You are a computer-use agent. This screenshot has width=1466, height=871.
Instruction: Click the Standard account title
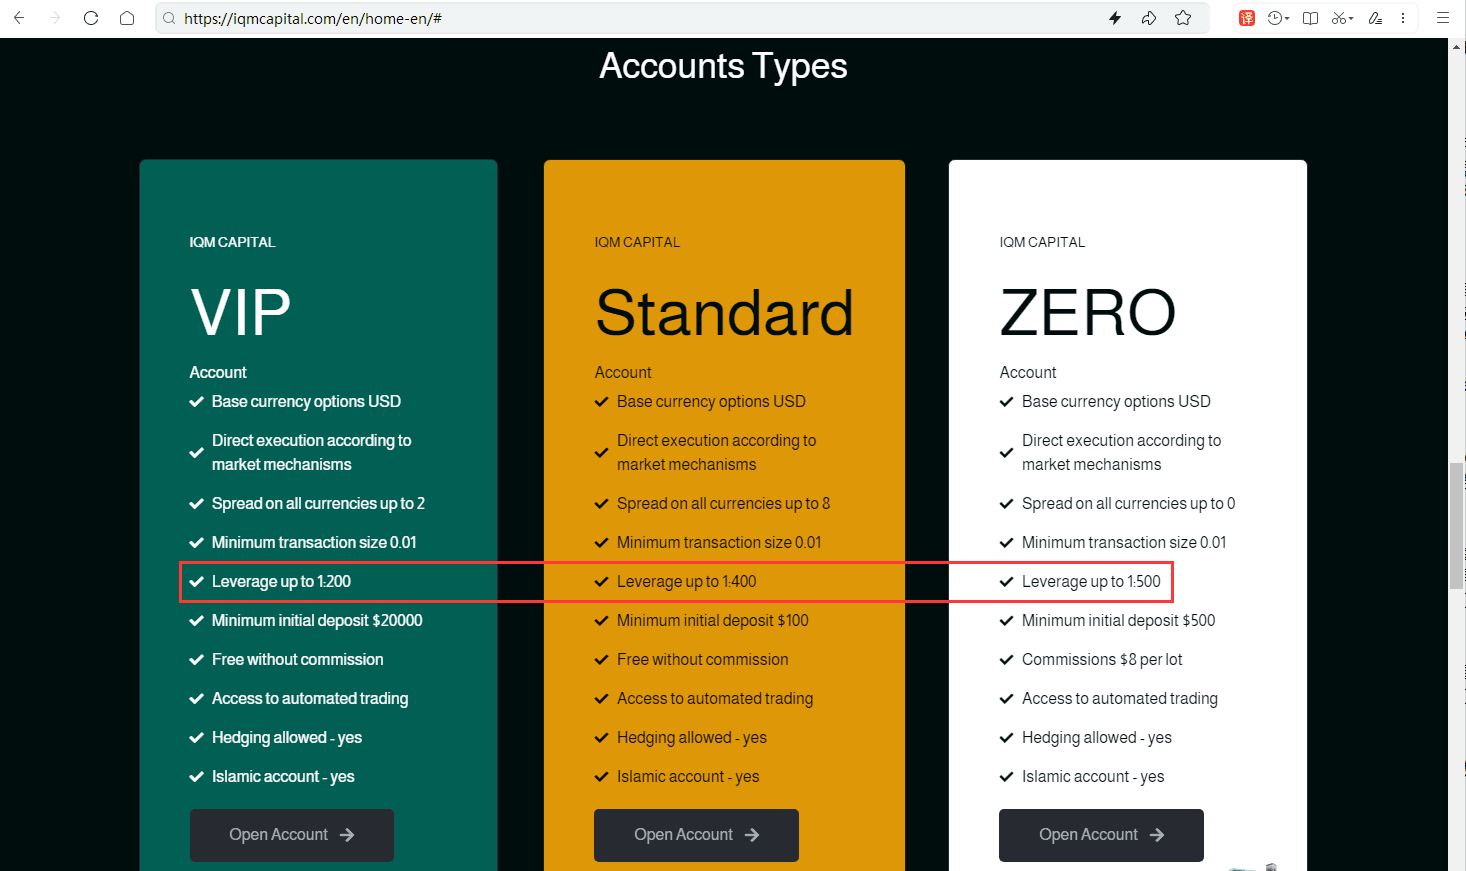[724, 312]
